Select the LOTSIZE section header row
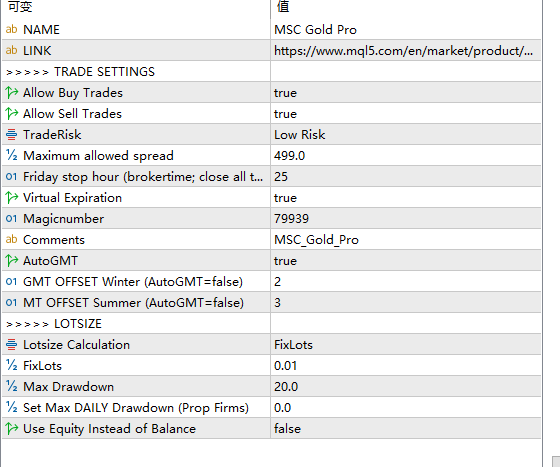 tap(271, 323)
